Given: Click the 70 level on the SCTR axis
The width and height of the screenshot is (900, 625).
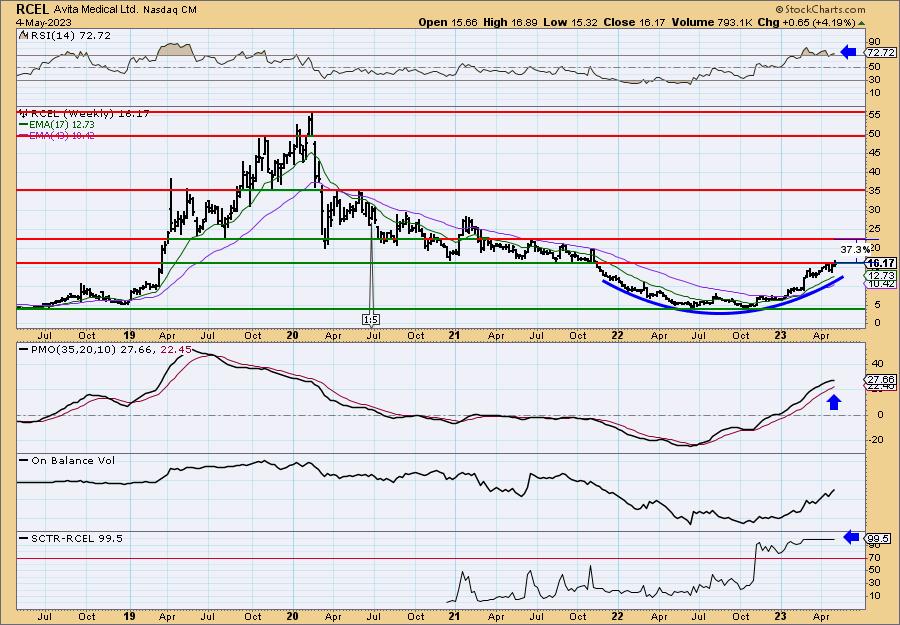Looking at the screenshot, I should pos(875,558).
